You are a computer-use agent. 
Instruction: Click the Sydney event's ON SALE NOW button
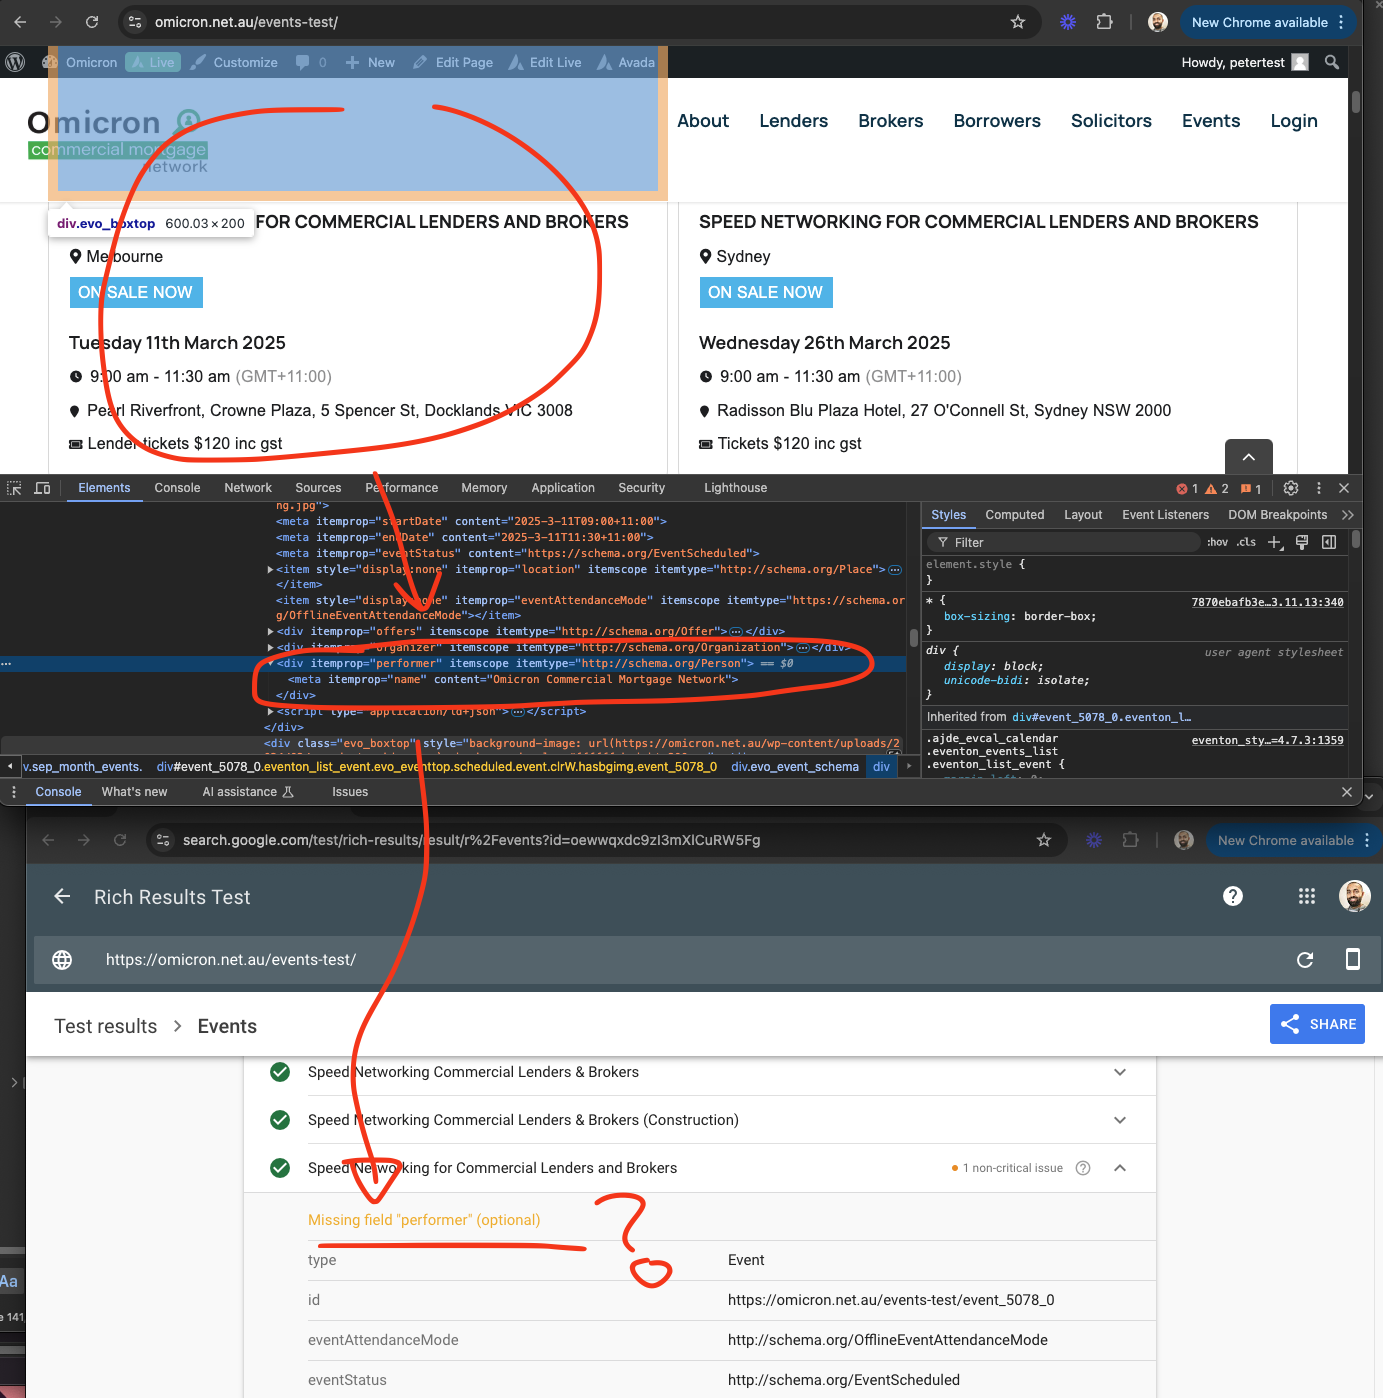click(x=766, y=292)
